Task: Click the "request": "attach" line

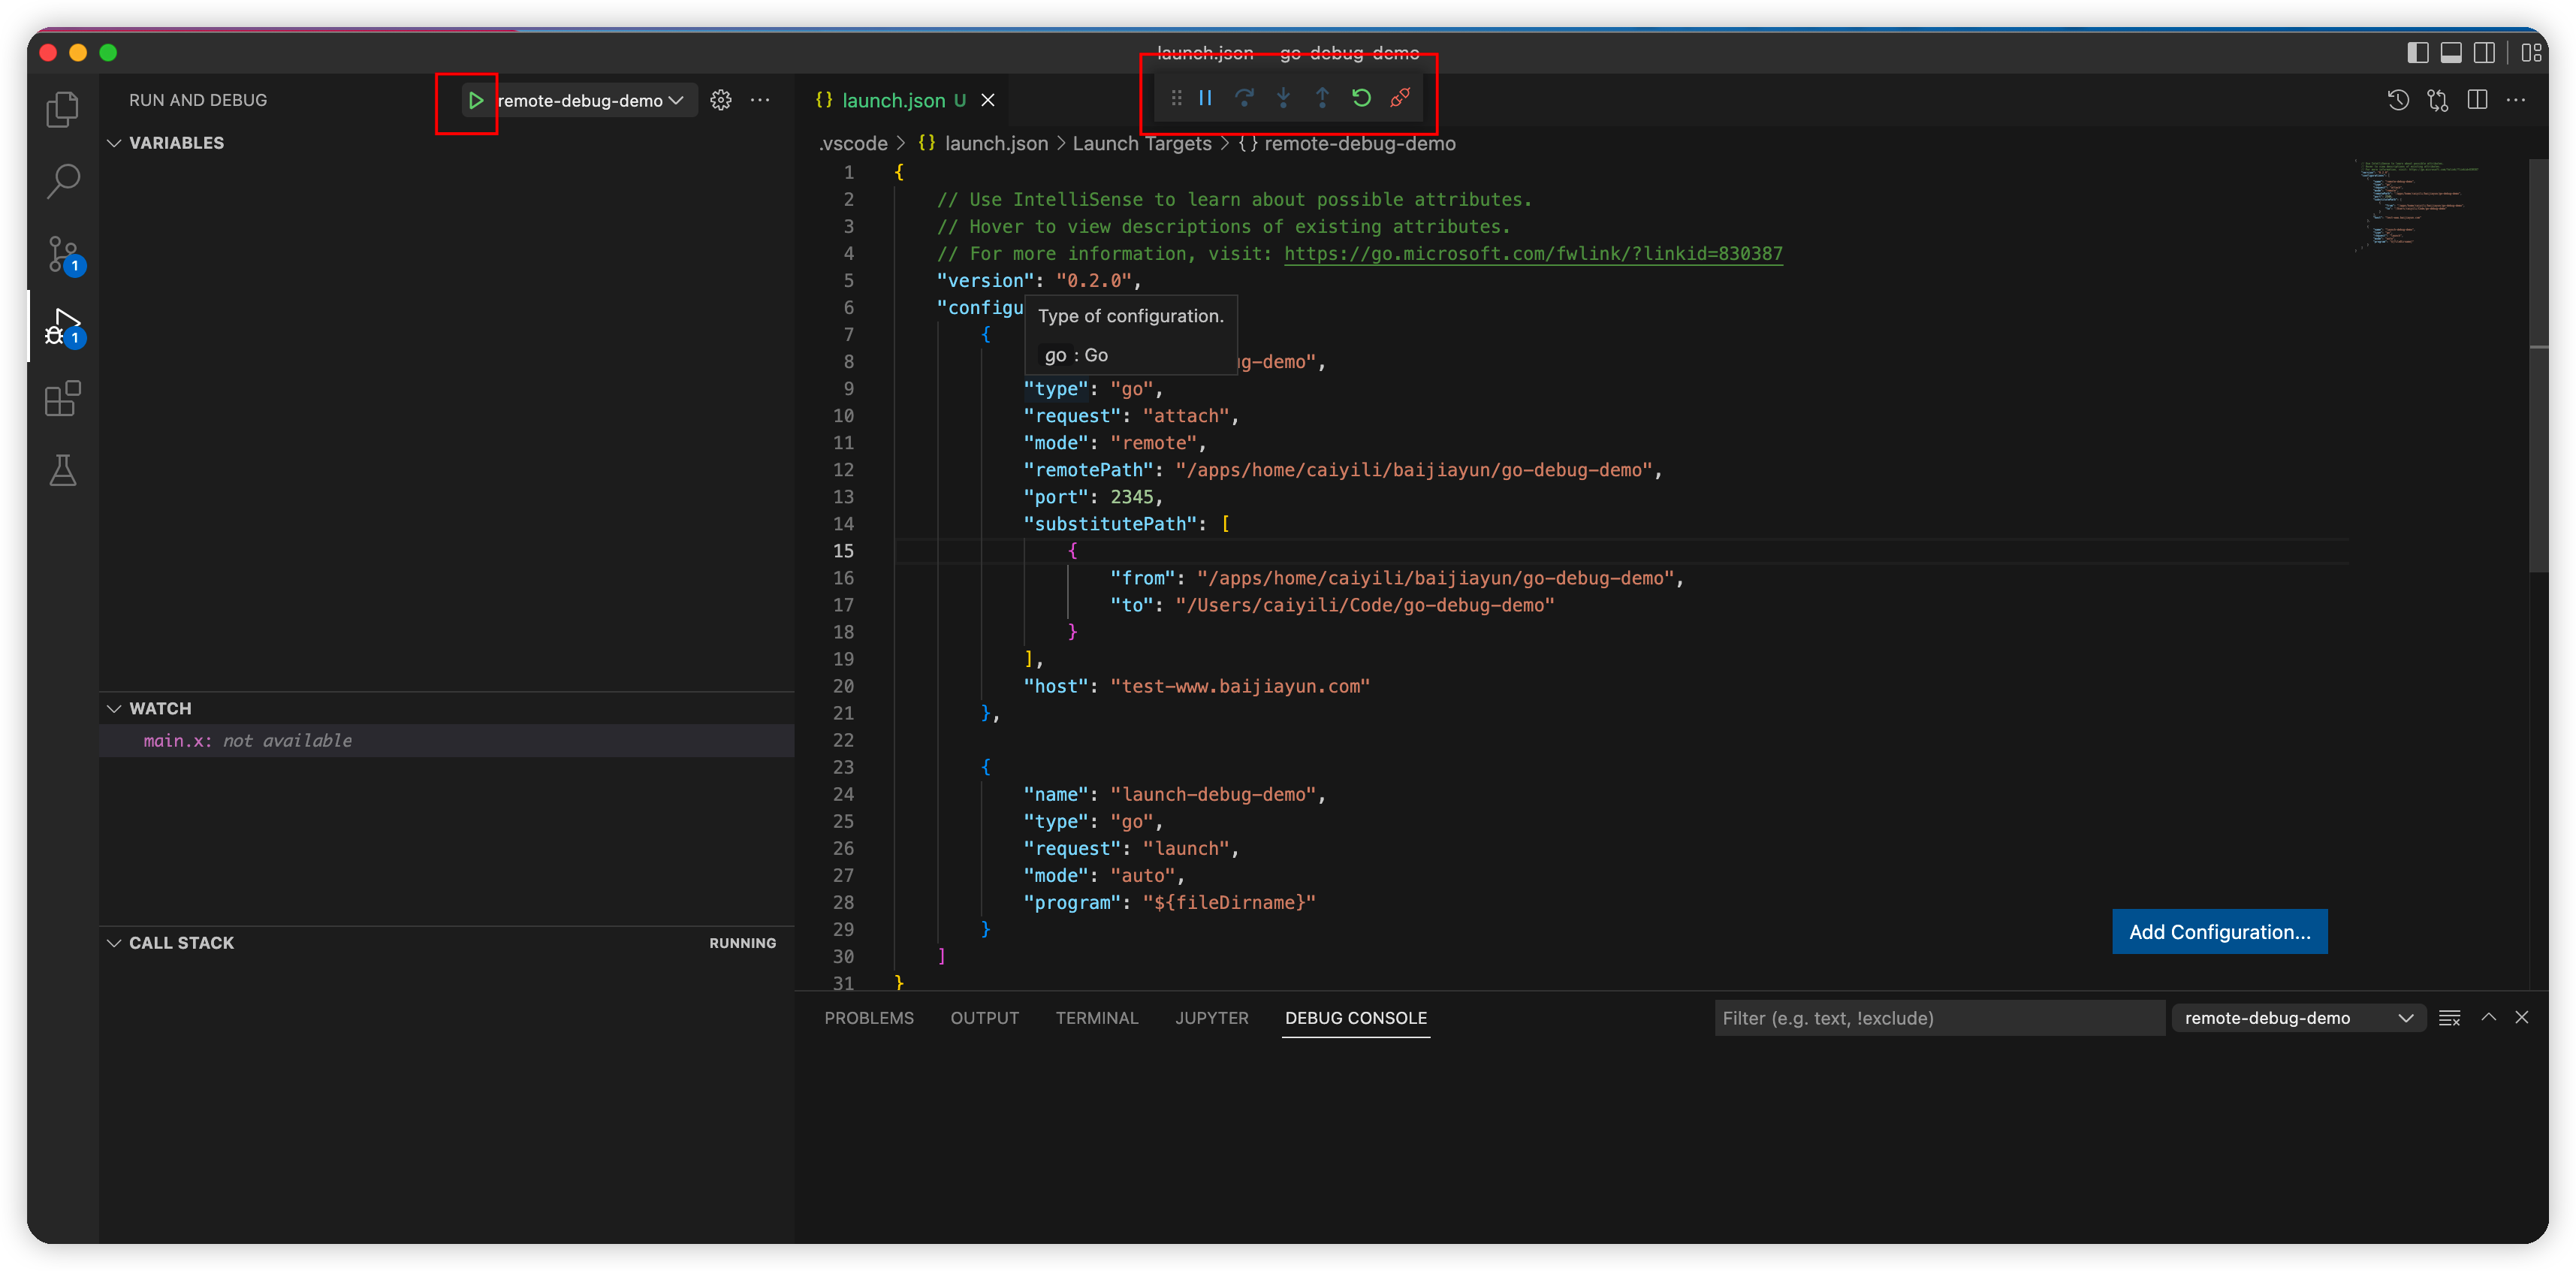Action: coord(1130,416)
